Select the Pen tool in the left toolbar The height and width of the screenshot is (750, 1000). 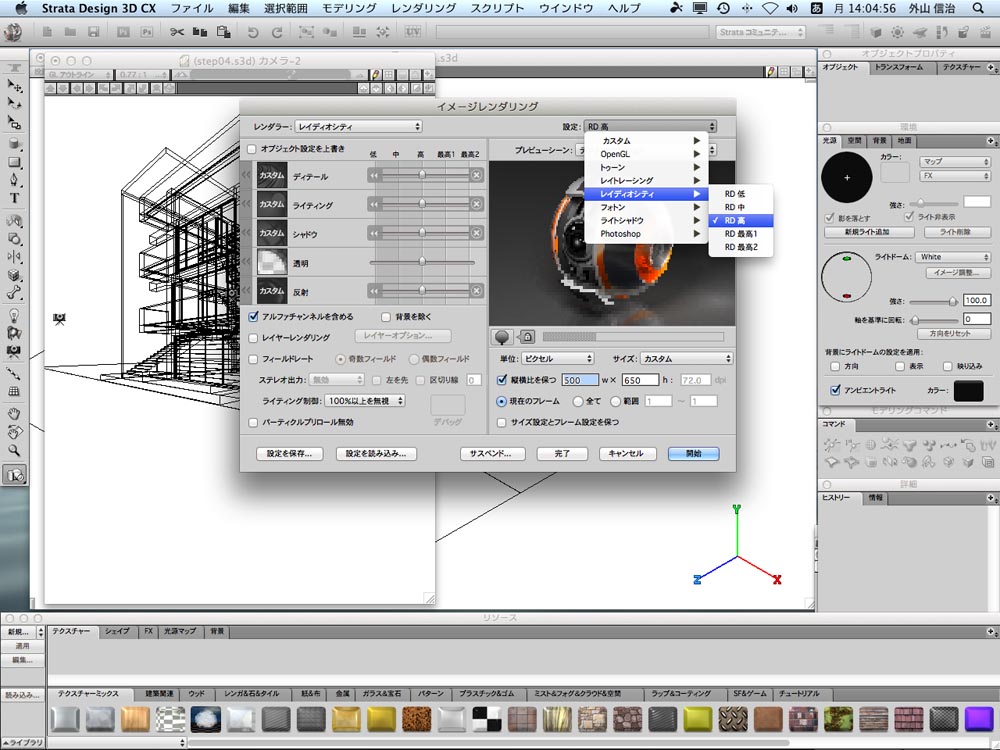[14, 180]
